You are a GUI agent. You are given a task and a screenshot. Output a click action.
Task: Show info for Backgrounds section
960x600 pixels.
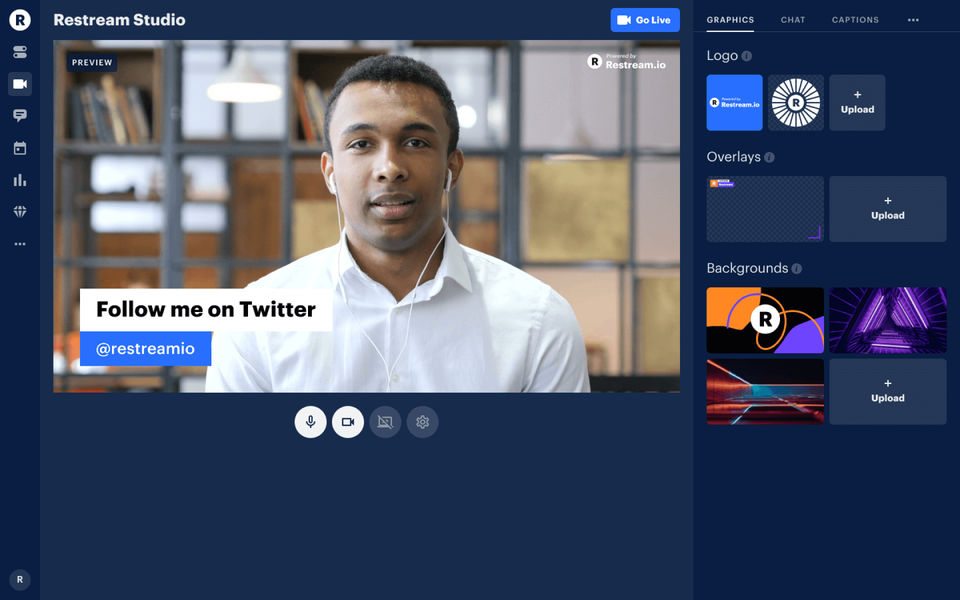pos(797,269)
